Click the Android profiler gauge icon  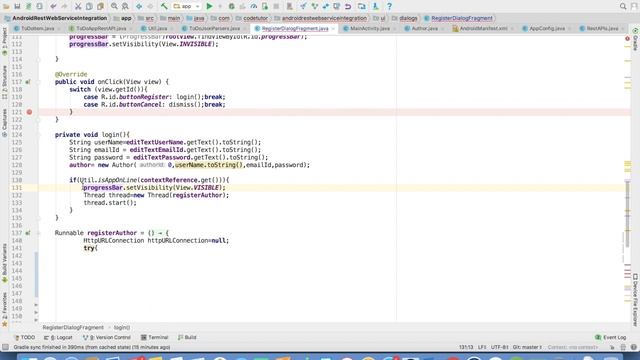click(253, 7)
